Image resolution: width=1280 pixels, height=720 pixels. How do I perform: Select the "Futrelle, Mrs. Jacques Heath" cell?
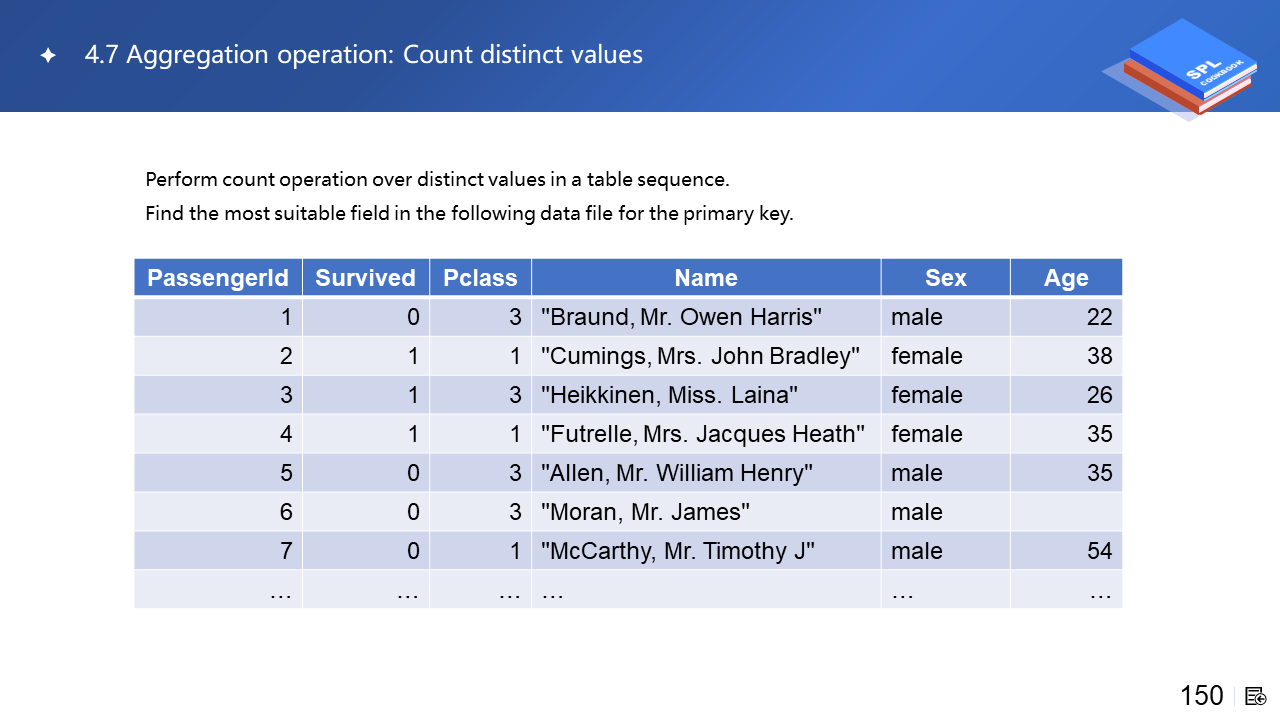point(702,434)
